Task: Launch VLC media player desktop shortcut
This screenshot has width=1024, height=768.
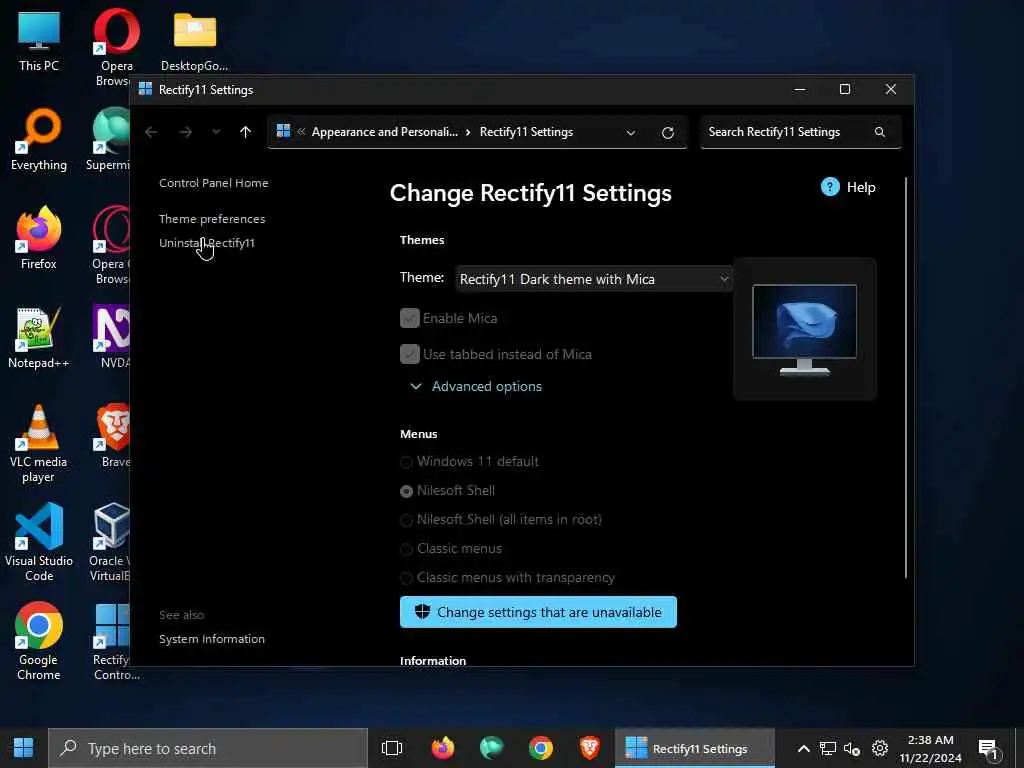Action: 39,444
